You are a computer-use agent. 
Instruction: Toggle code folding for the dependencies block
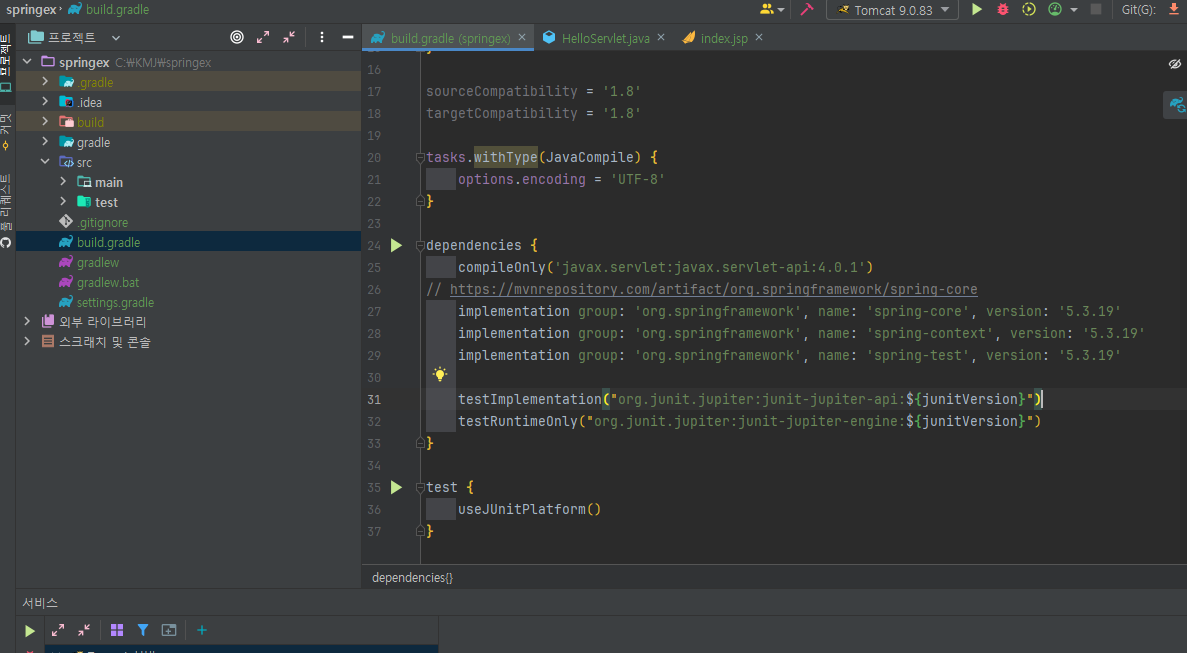point(419,245)
